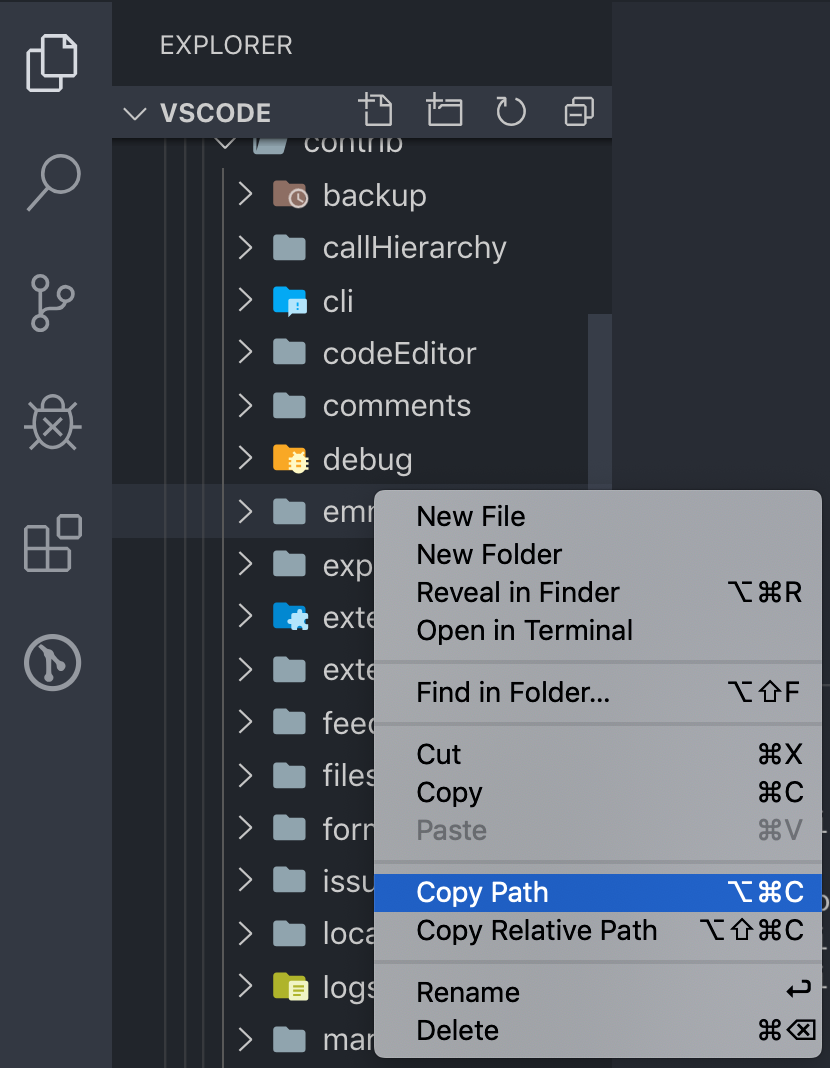
Task: Open the Source Control view icon
Action: click(52, 302)
